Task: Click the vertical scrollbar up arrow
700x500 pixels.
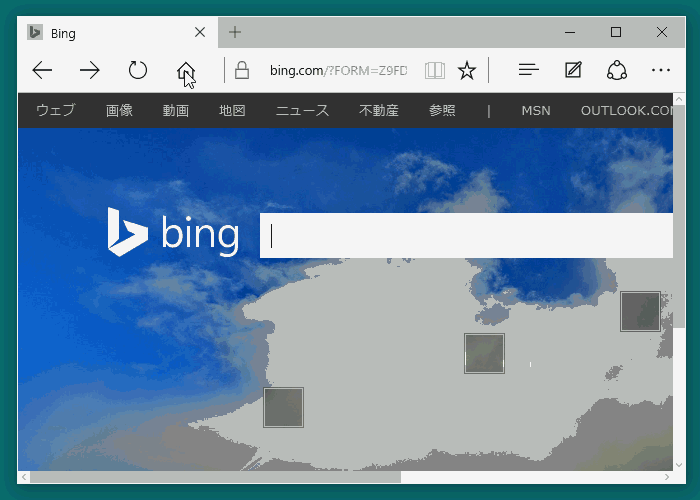Action: pyautogui.click(x=679, y=99)
